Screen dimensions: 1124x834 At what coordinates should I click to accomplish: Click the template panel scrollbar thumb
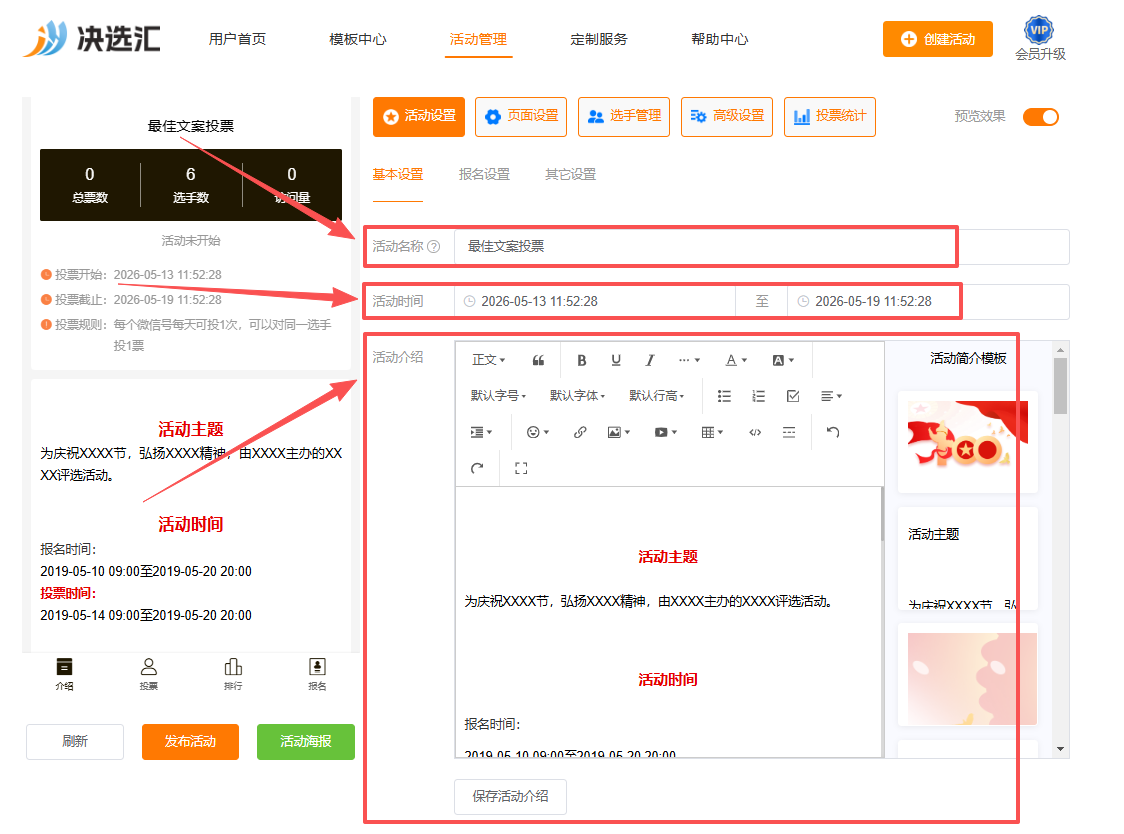coord(1060,386)
